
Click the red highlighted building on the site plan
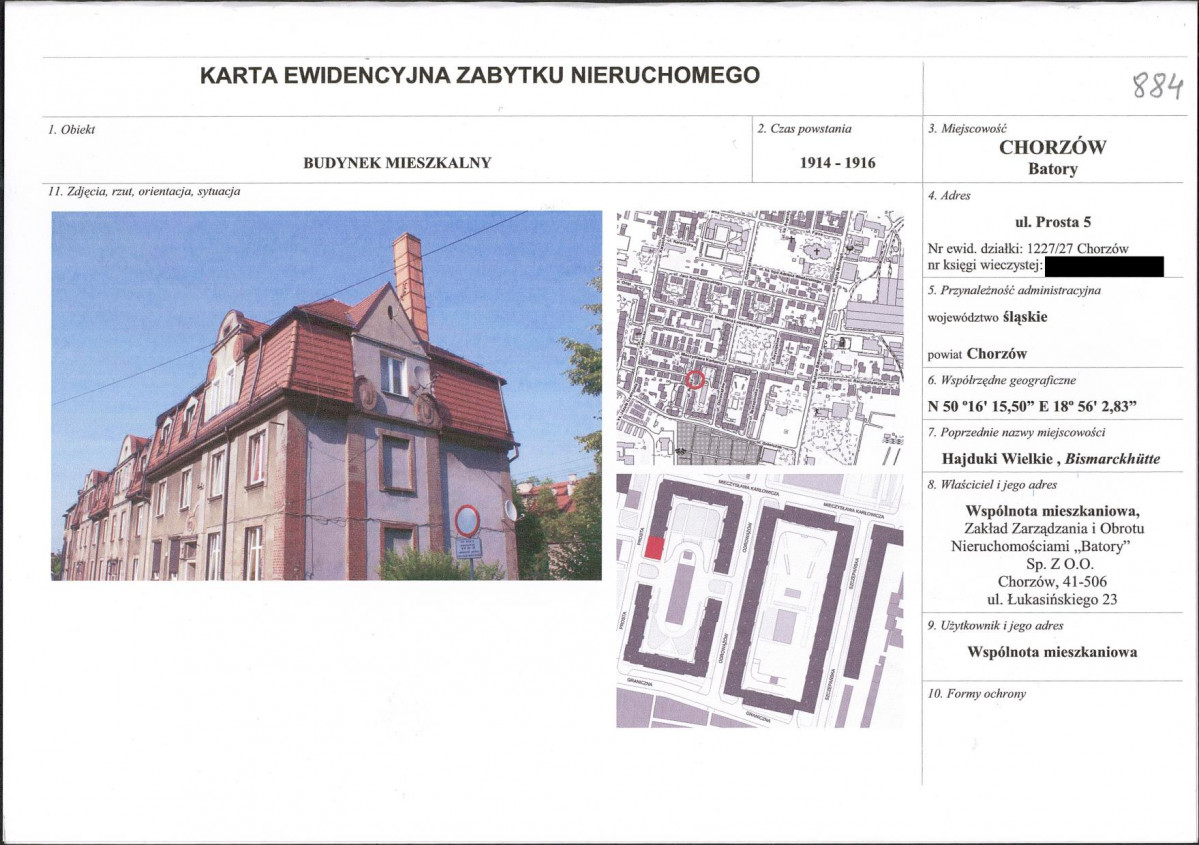(x=655, y=547)
